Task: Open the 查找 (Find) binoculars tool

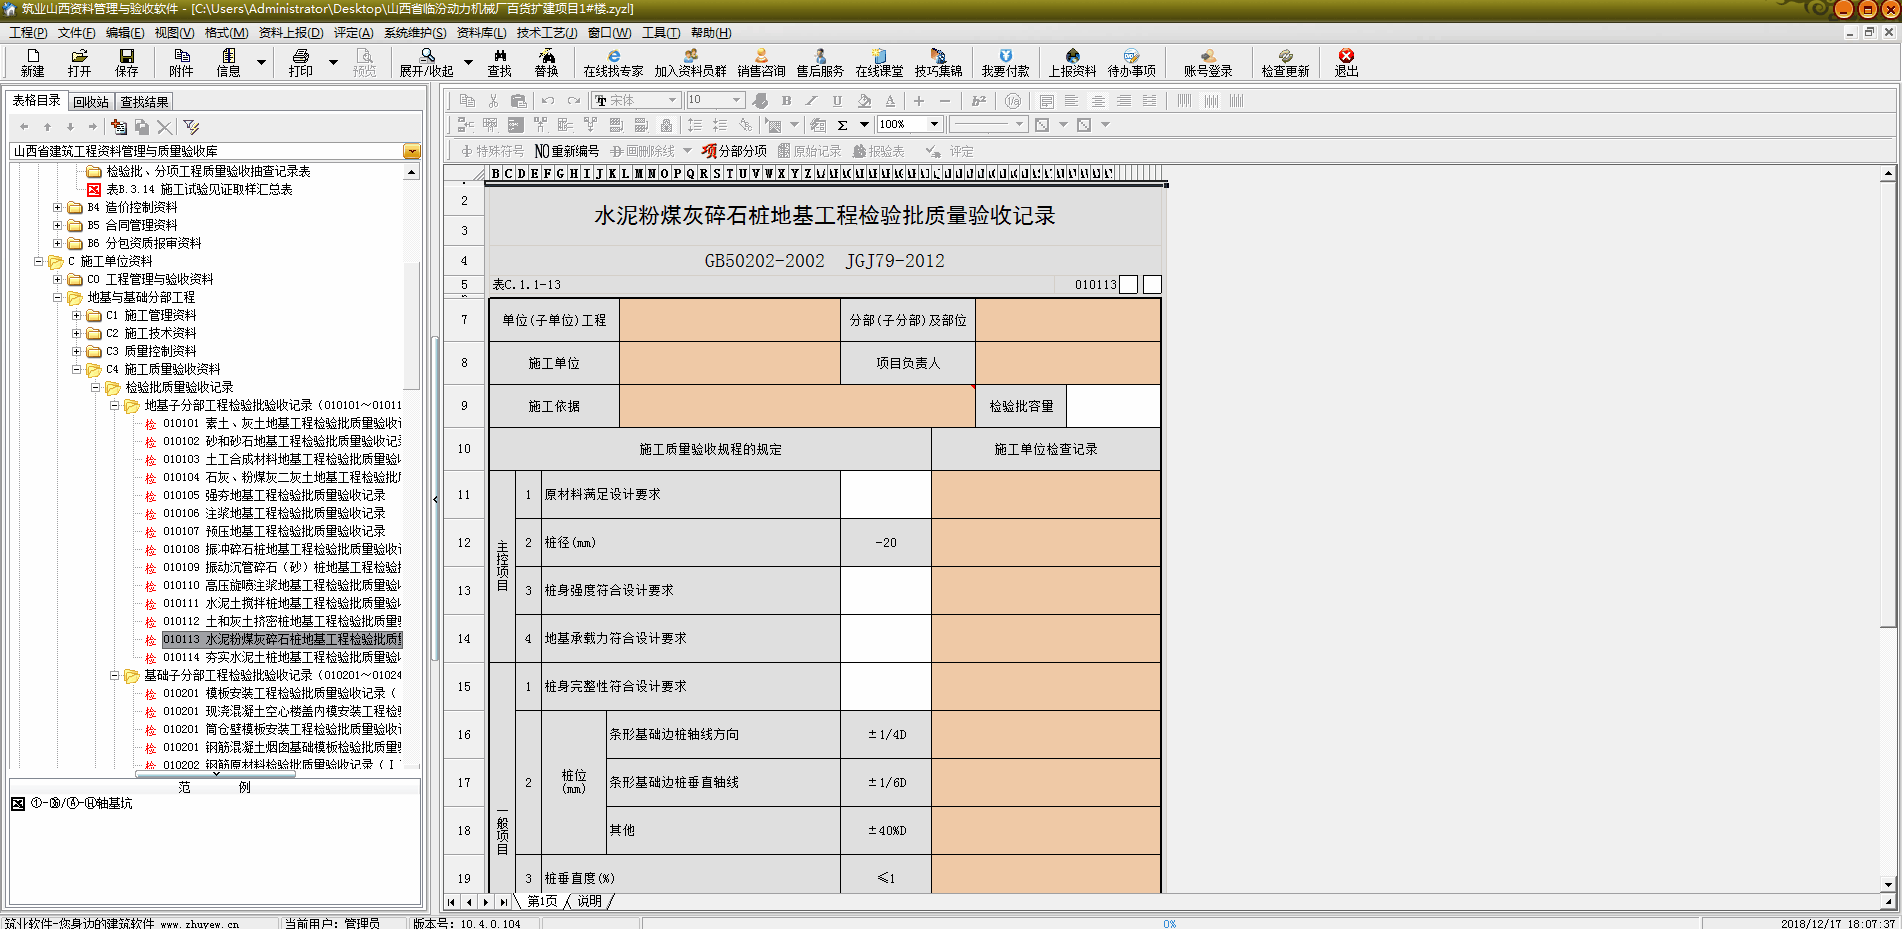Action: coord(499,62)
